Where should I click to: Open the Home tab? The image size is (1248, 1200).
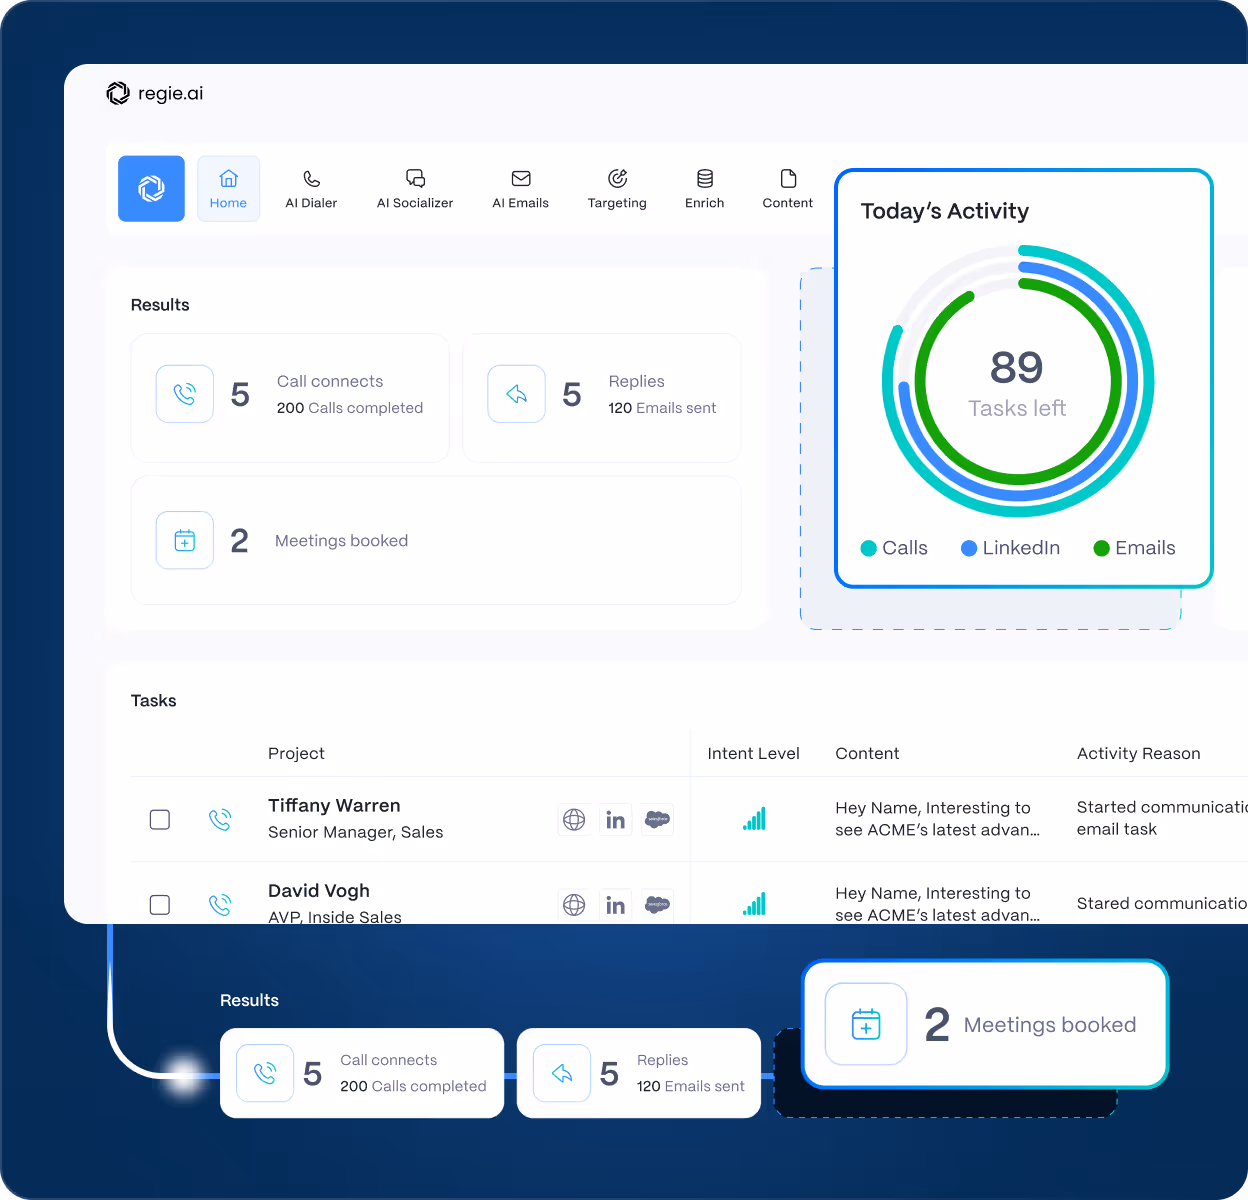[x=228, y=188]
